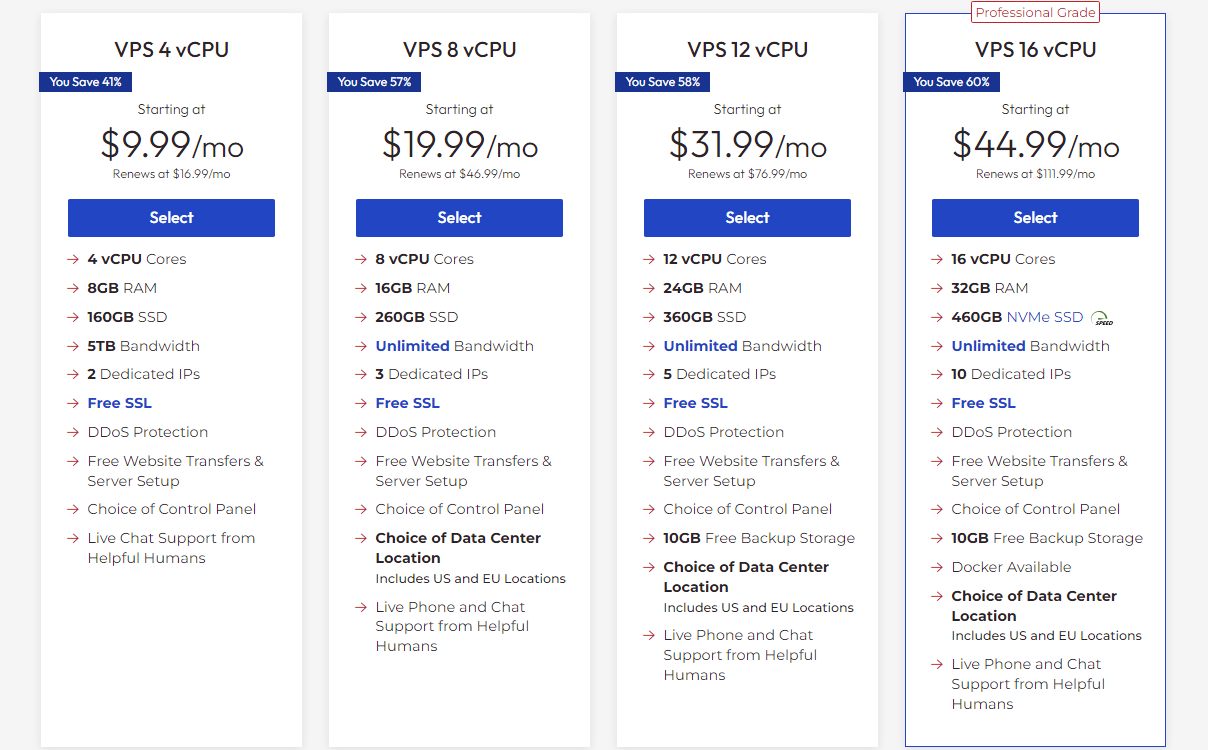
Task: Select the VPS 4 vCPU plan
Action: point(171,218)
